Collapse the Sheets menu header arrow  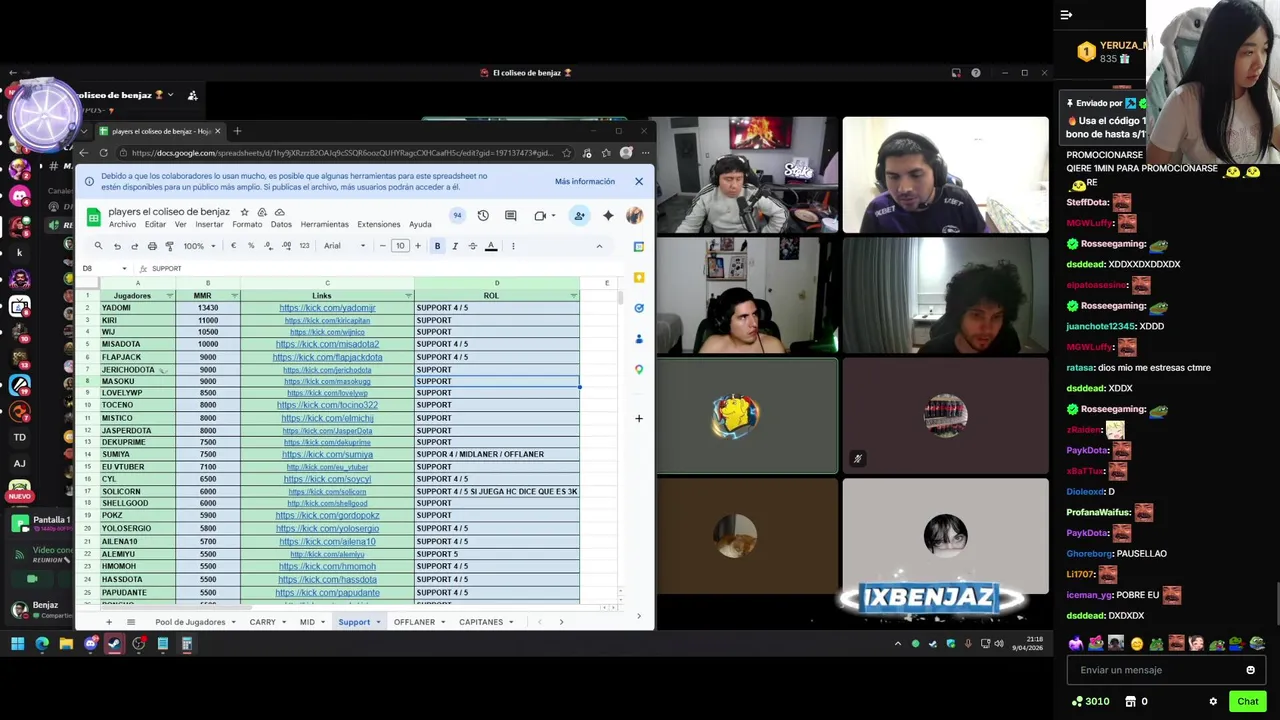click(x=599, y=246)
